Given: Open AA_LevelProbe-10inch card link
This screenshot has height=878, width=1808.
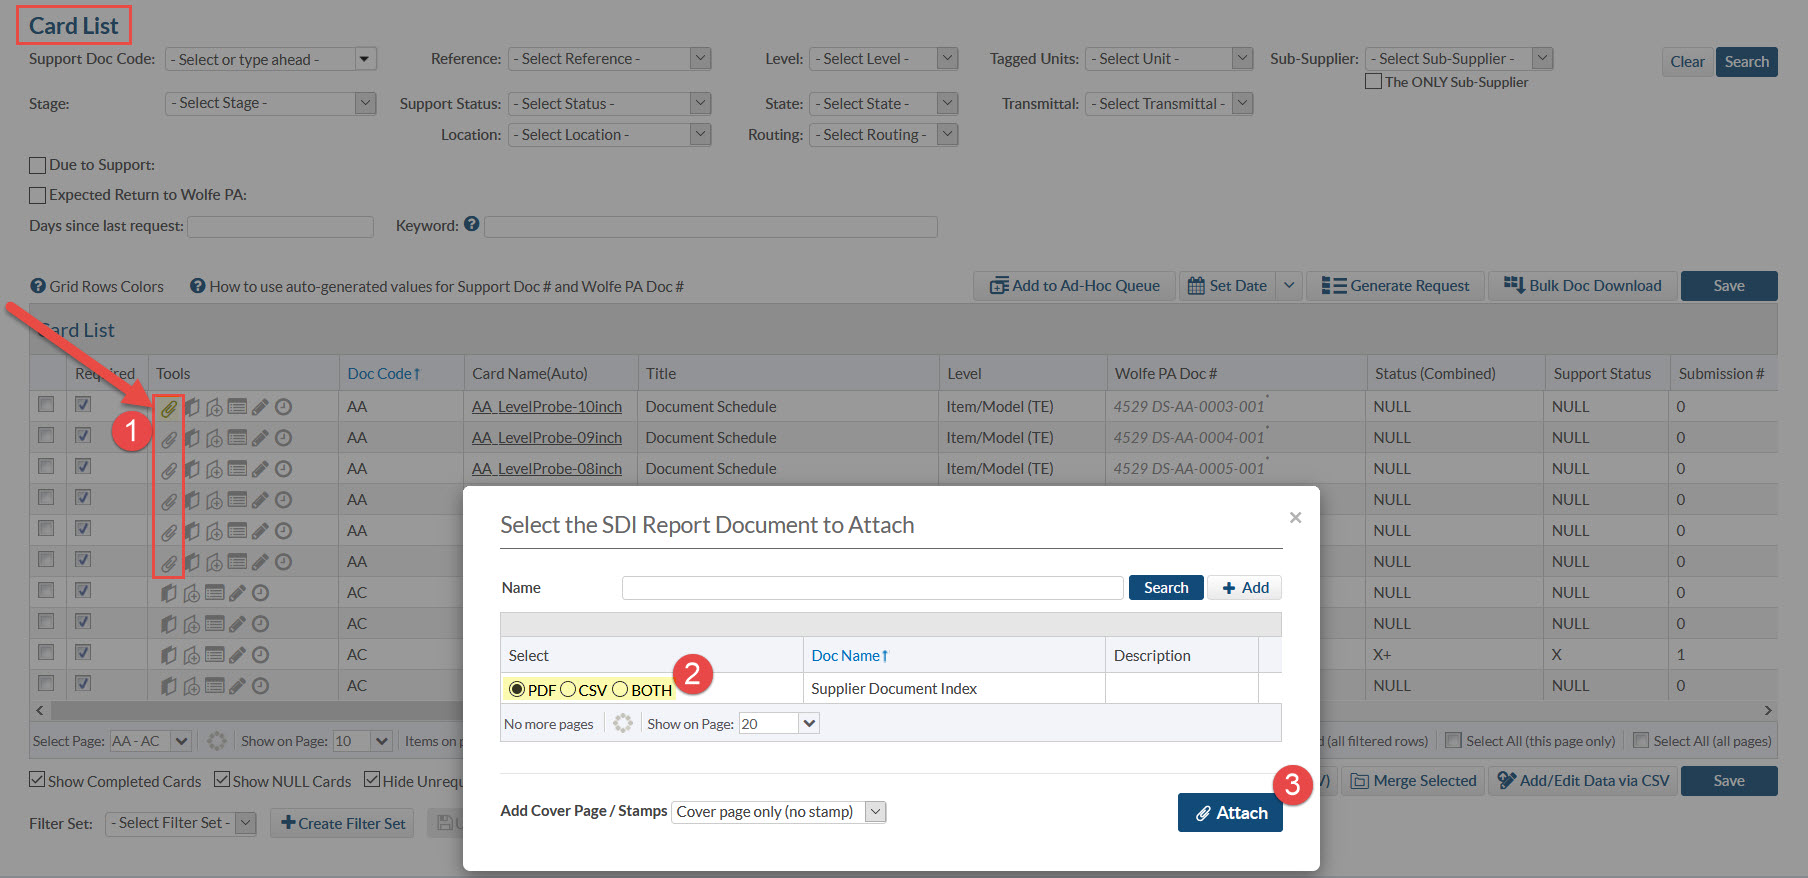Looking at the screenshot, I should click(x=547, y=407).
